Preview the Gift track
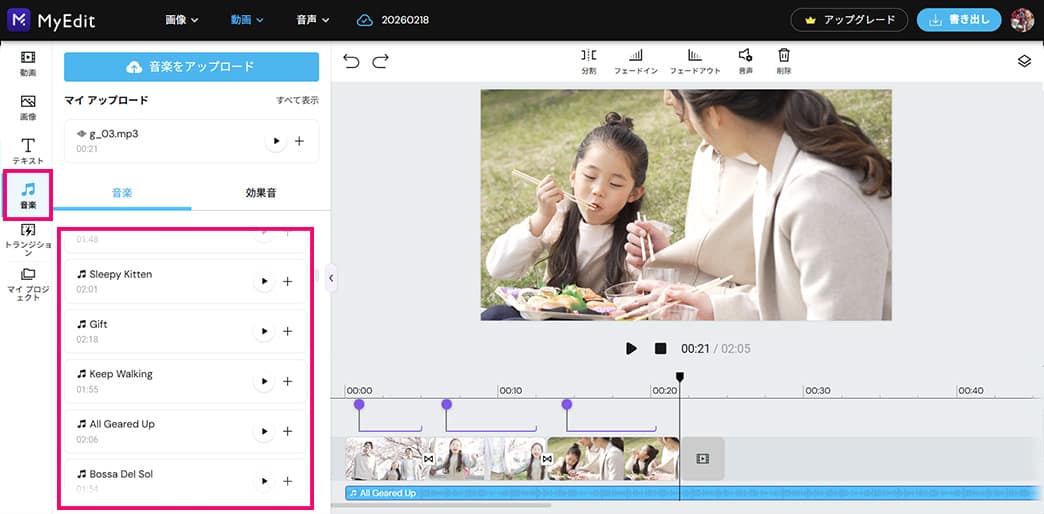This screenshot has height=514, width=1044. (264, 331)
